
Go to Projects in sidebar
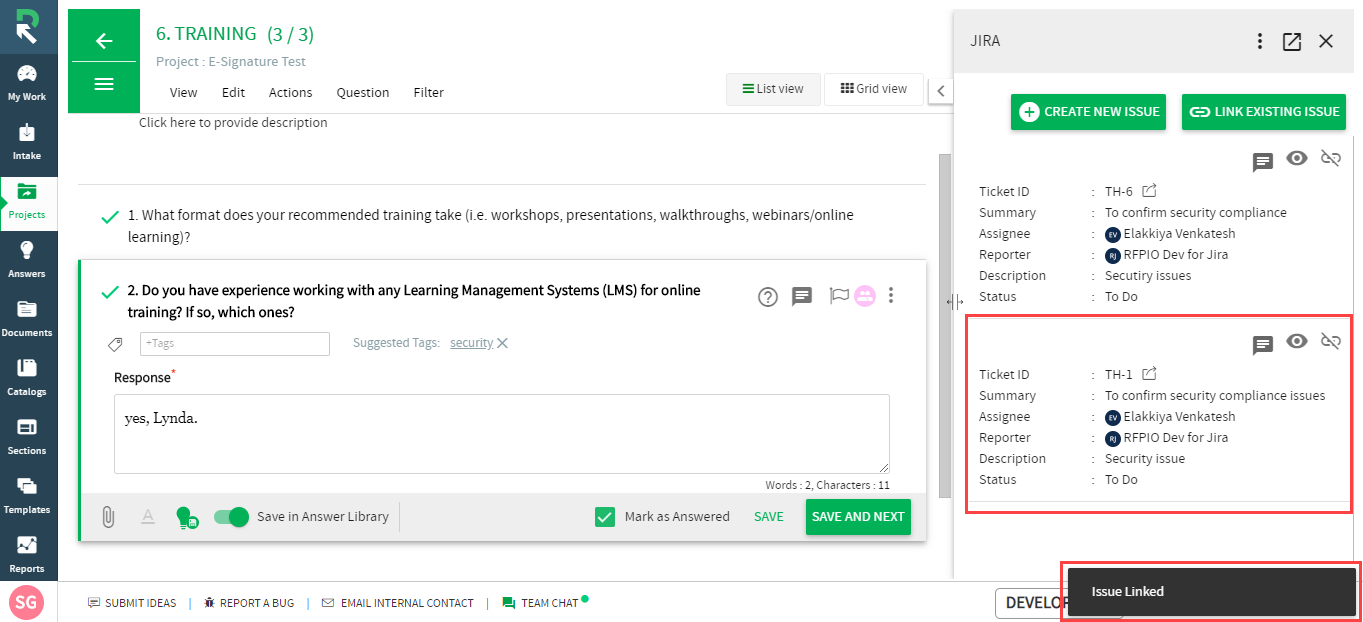27,201
